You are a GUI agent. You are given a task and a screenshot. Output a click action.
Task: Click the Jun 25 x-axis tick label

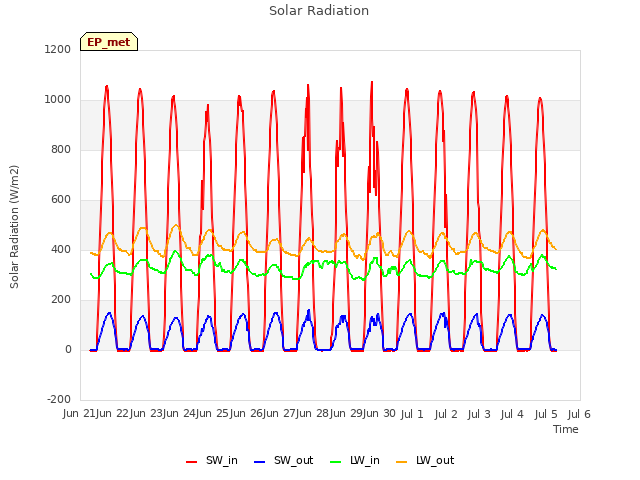click(213, 414)
